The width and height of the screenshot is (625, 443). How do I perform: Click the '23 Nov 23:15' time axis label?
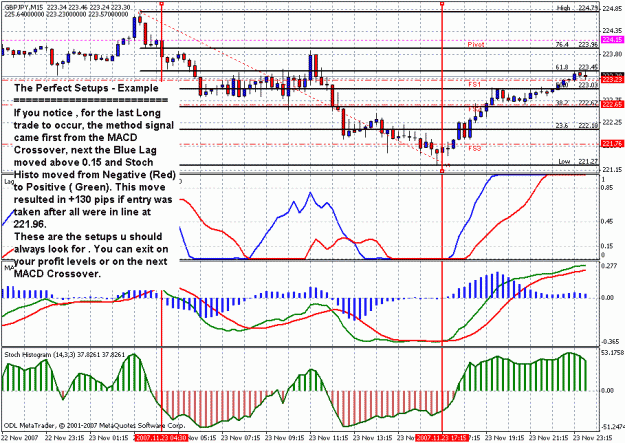pos(593,438)
